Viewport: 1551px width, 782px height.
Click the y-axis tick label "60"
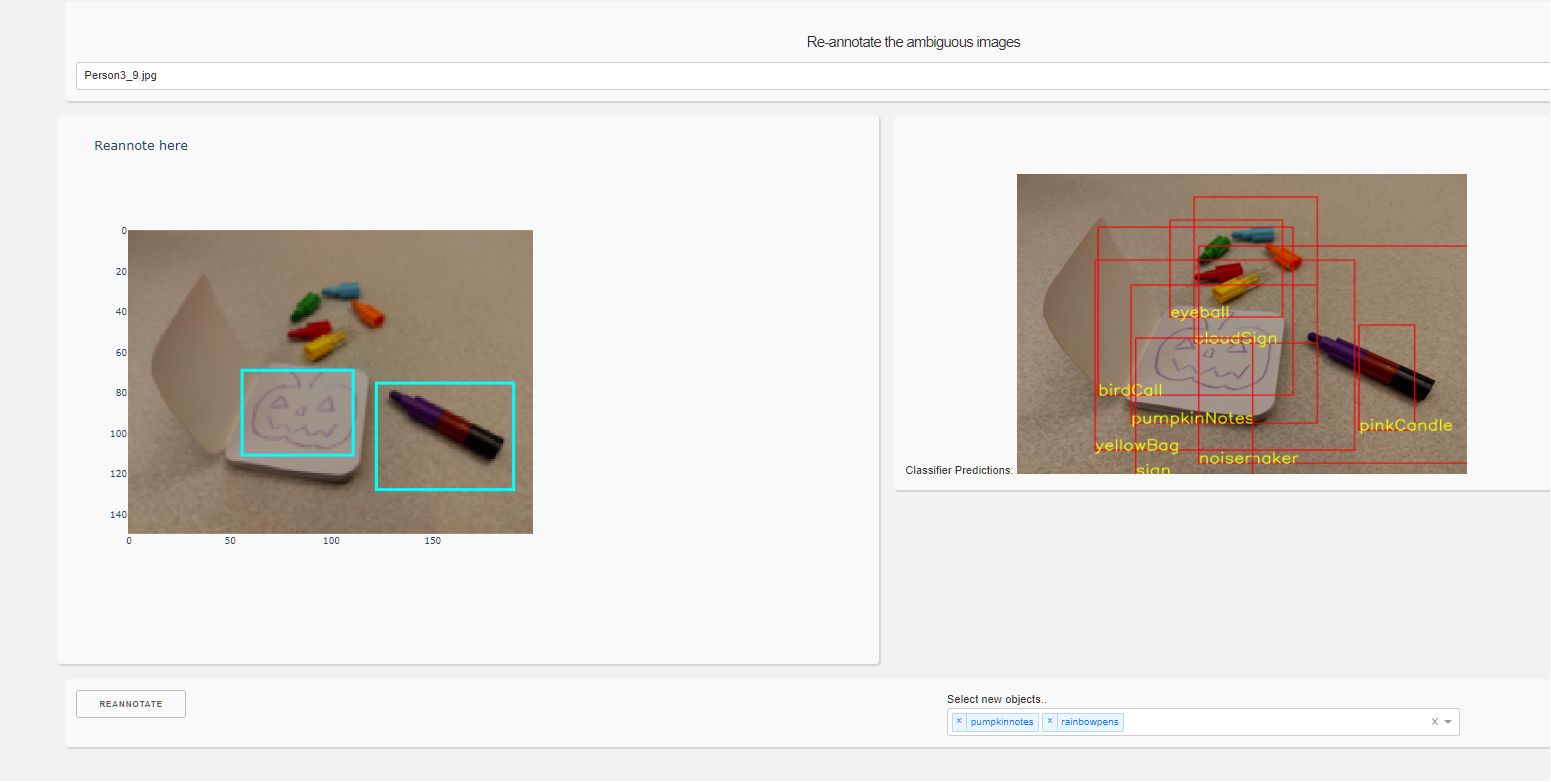pos(121,353)
